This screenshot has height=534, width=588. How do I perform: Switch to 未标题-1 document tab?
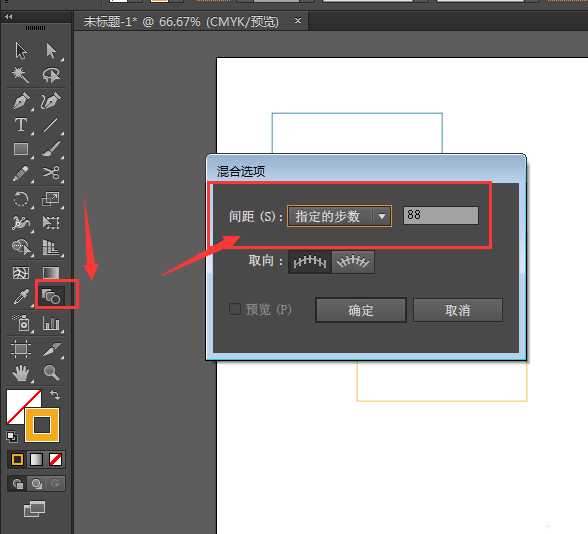point(181,21)
